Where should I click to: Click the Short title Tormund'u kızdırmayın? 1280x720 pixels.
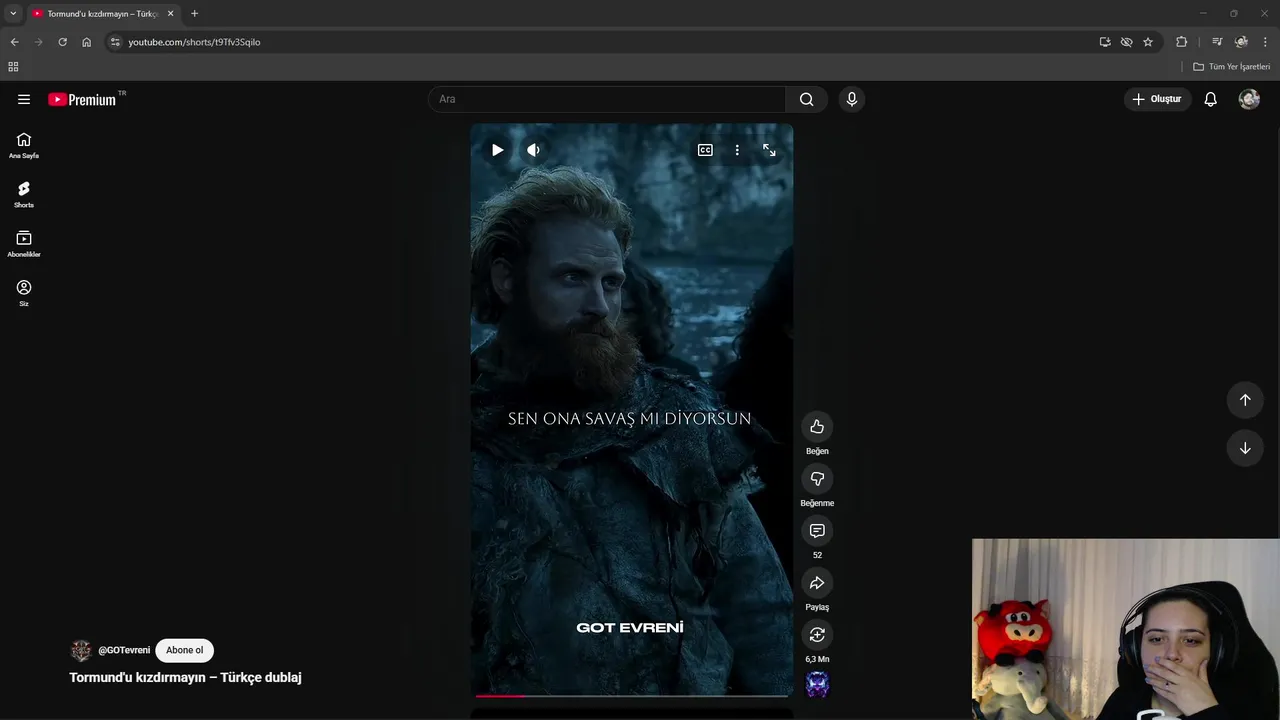pos(185,677)
